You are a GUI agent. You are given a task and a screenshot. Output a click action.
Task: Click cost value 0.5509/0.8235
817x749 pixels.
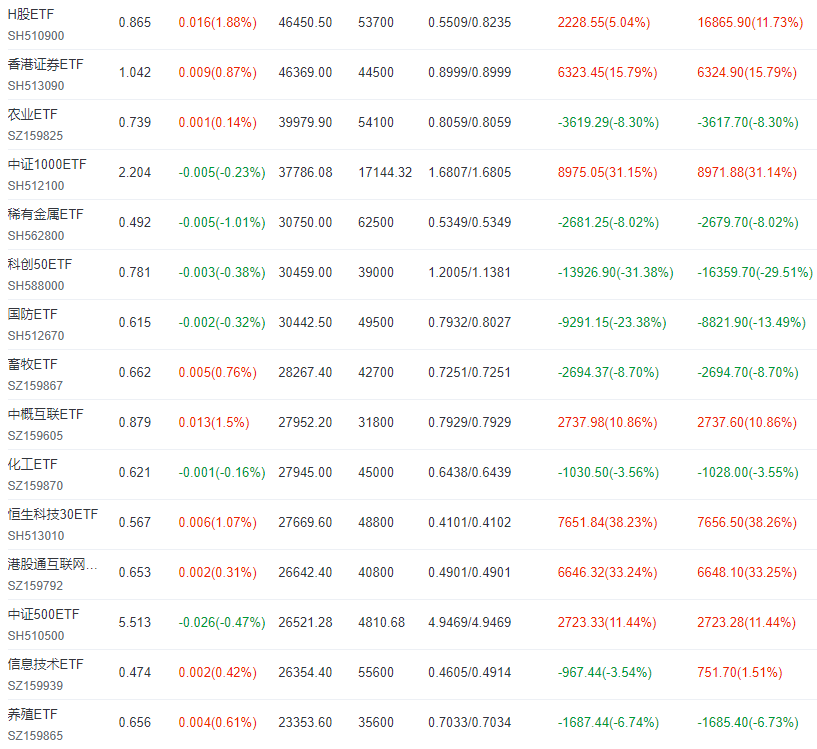coord(469,23)
